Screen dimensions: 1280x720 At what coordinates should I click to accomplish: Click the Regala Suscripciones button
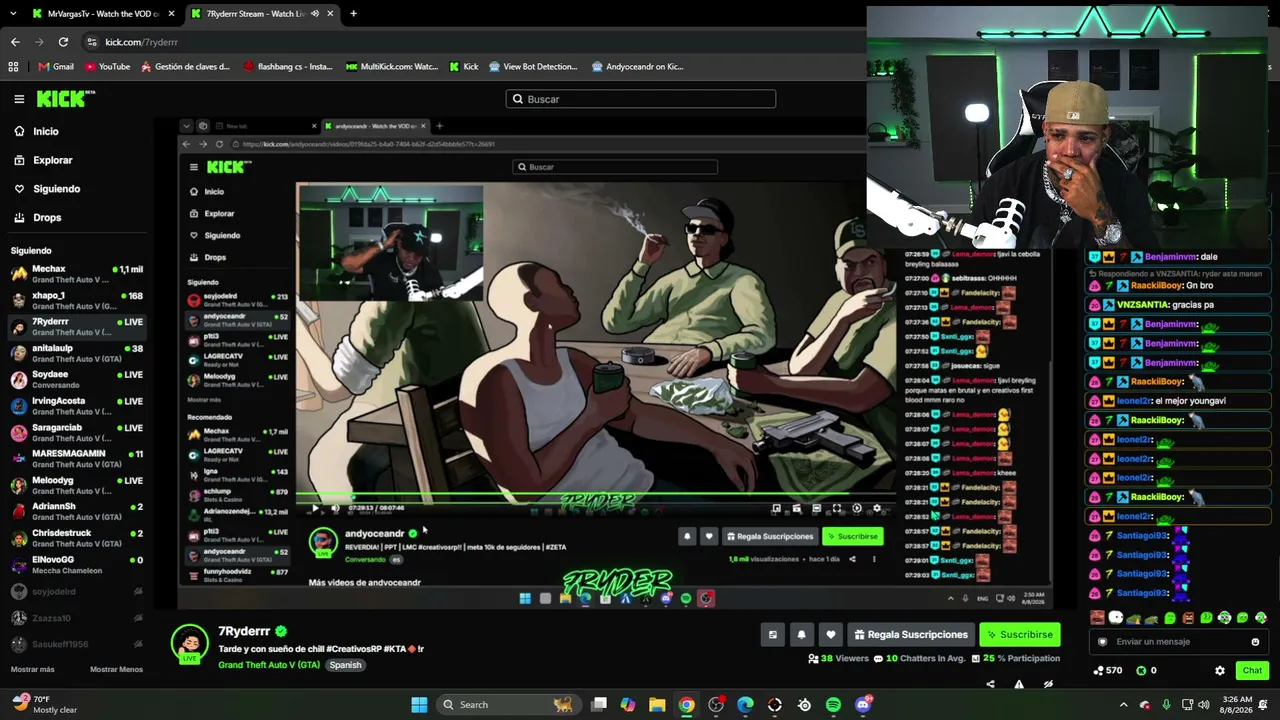coord(911,635)
